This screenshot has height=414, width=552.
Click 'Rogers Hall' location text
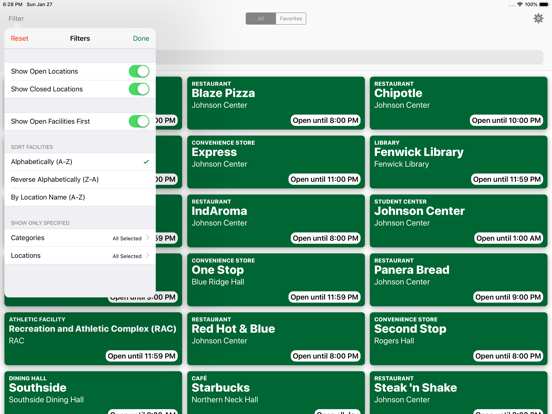coord(394,341)
